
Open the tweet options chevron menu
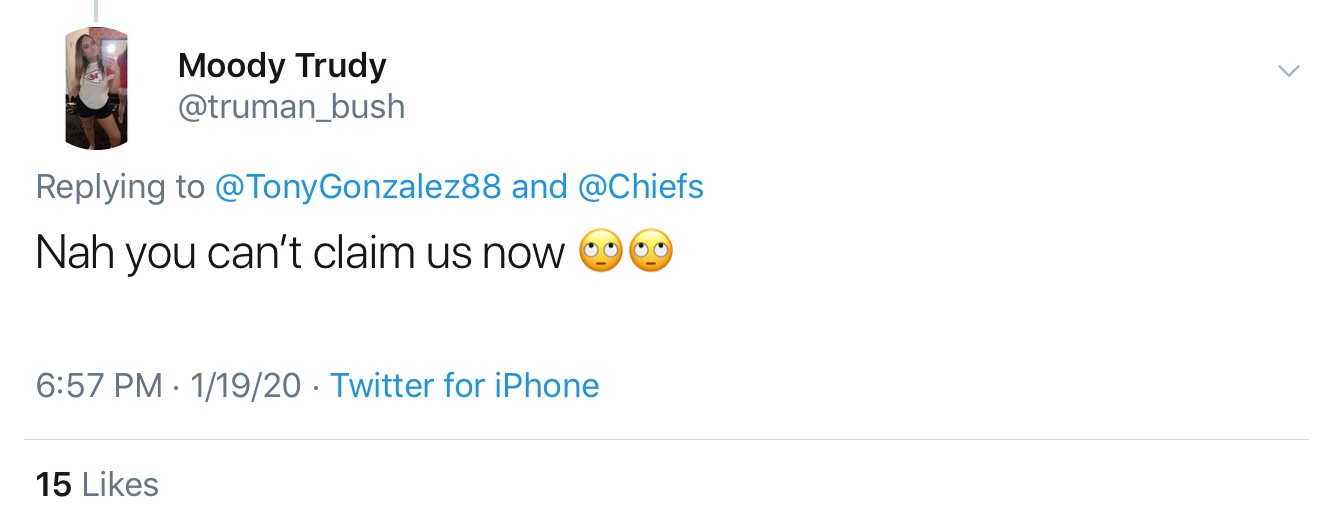(1289, 71)
